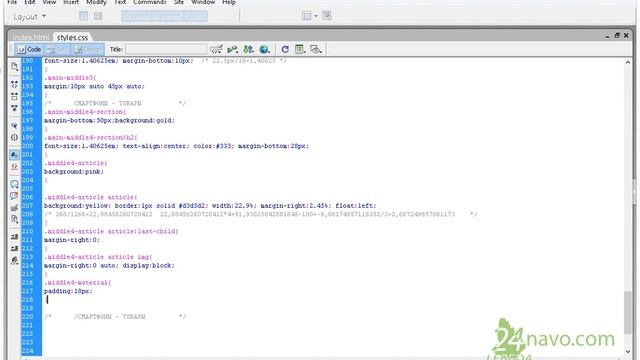
Task: Click the vertical scrollbar thumb
Action: (x=628, y=313)
